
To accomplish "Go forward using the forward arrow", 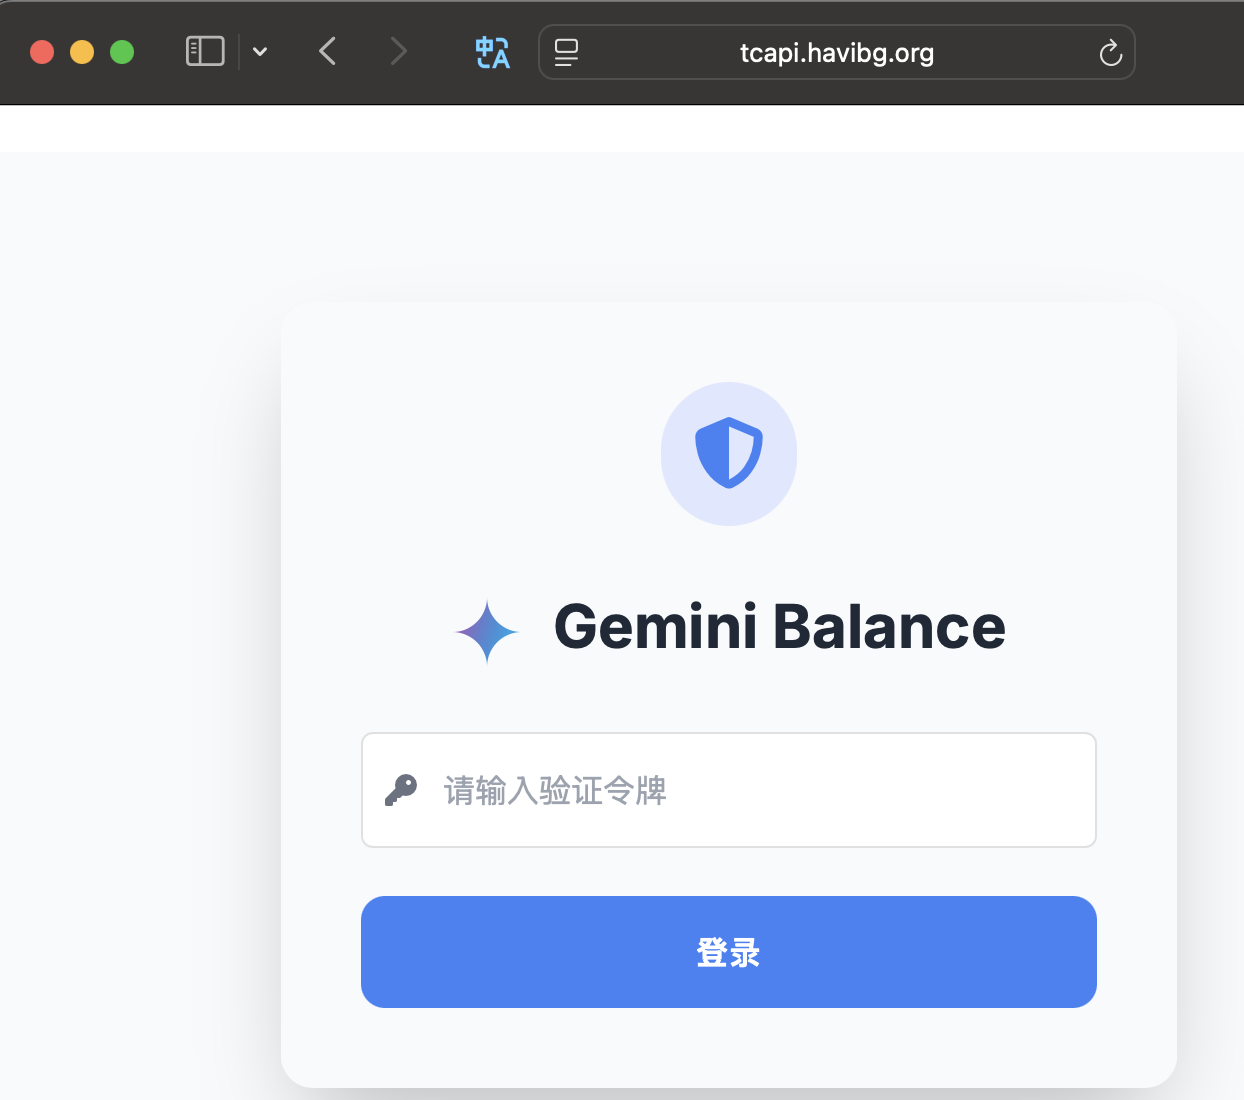I will 398,51.
